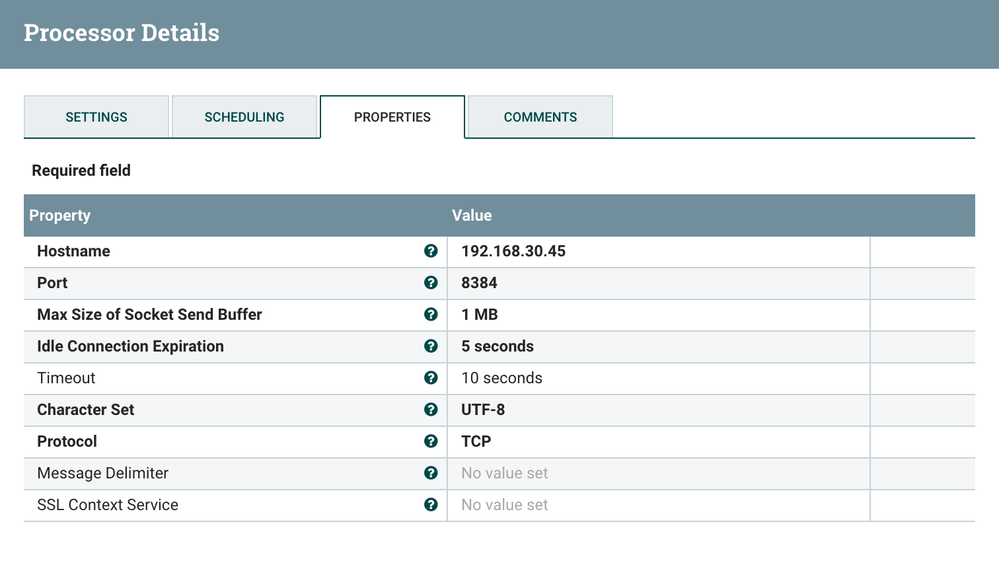Click the help icon next to Hostname
Image resolution: width=999 pixels, height=567 pixels.
[x=431, y=251]
